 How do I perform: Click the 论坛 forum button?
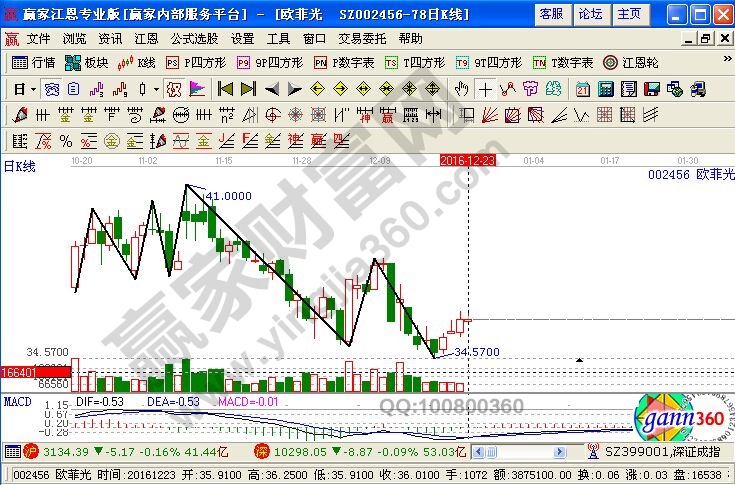pos(590,13)
